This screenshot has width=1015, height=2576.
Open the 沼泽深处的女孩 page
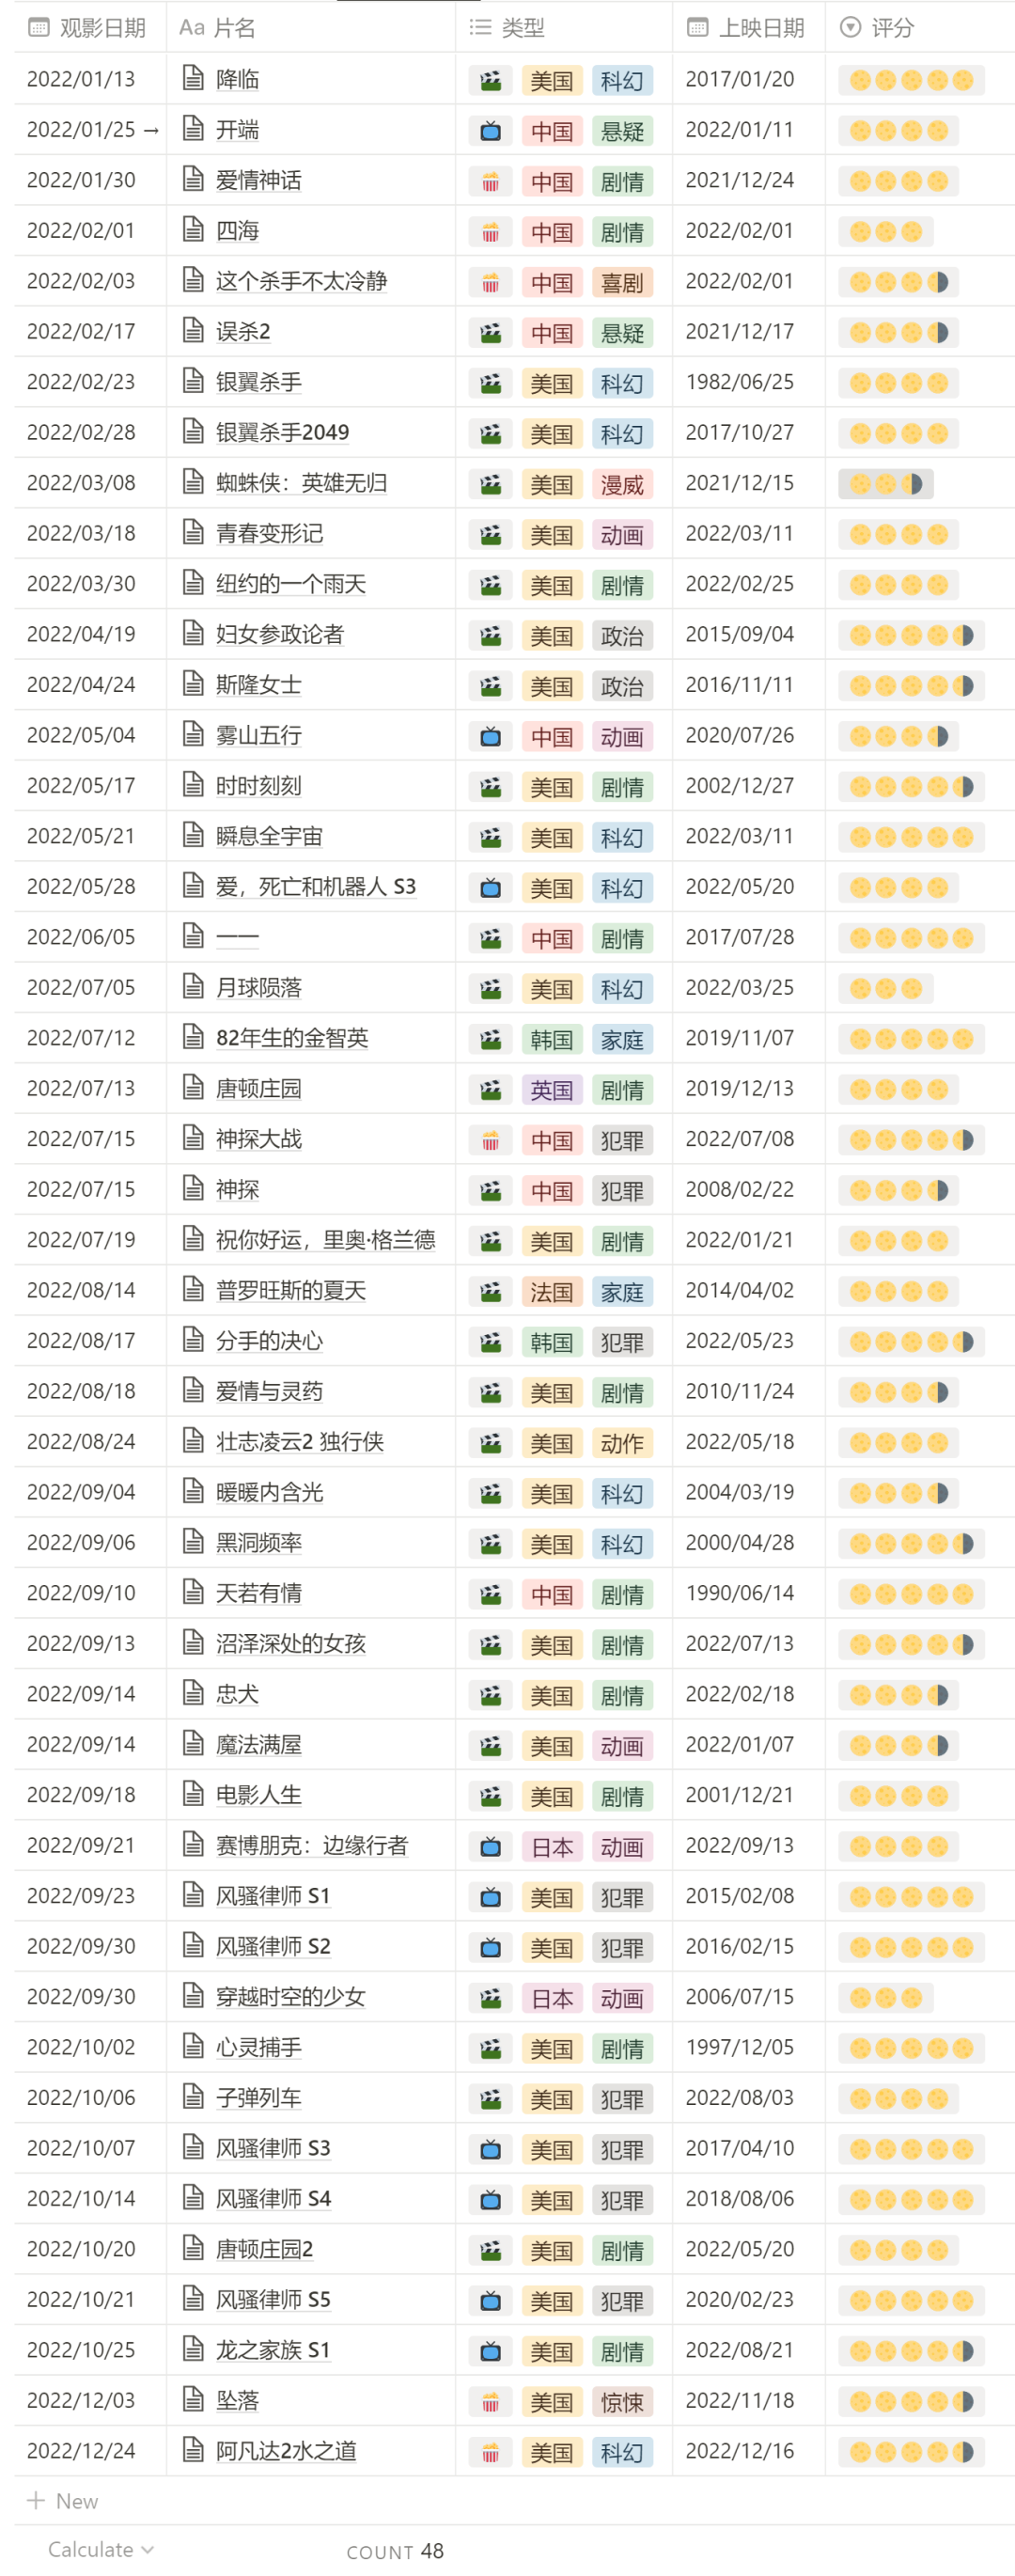coord(291,1643)
